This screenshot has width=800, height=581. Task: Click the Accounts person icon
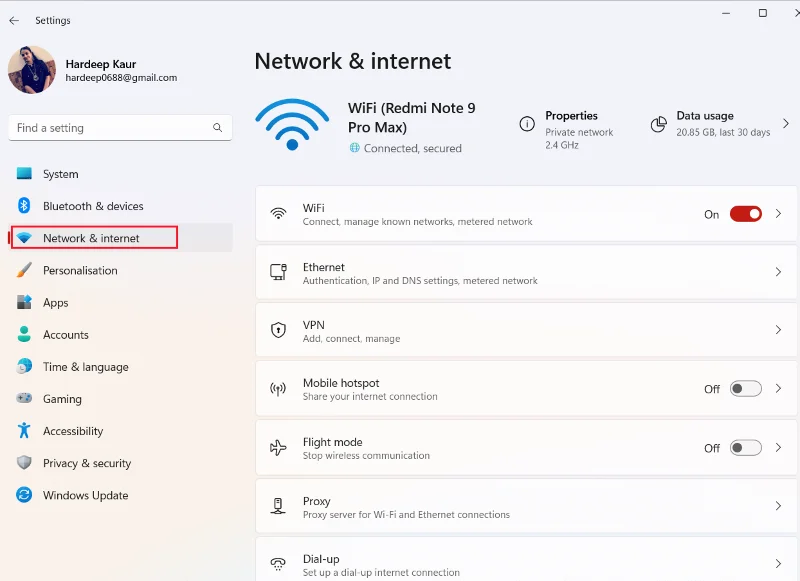point(24,334)
